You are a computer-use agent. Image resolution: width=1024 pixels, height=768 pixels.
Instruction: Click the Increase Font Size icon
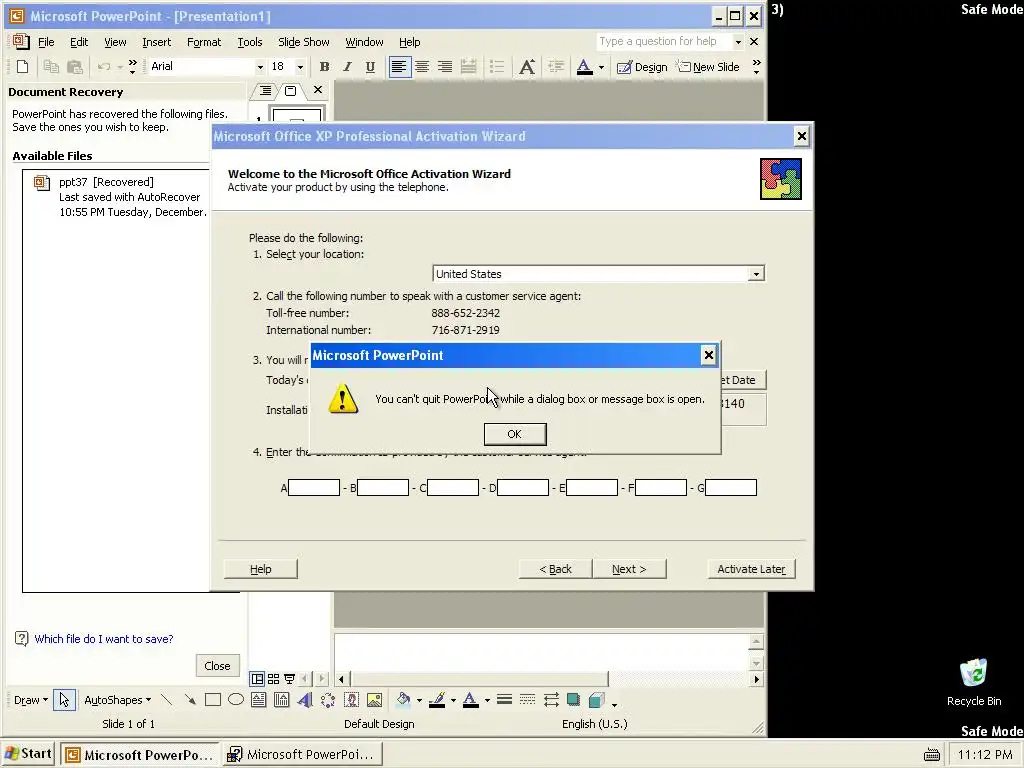tap(527, 67)
